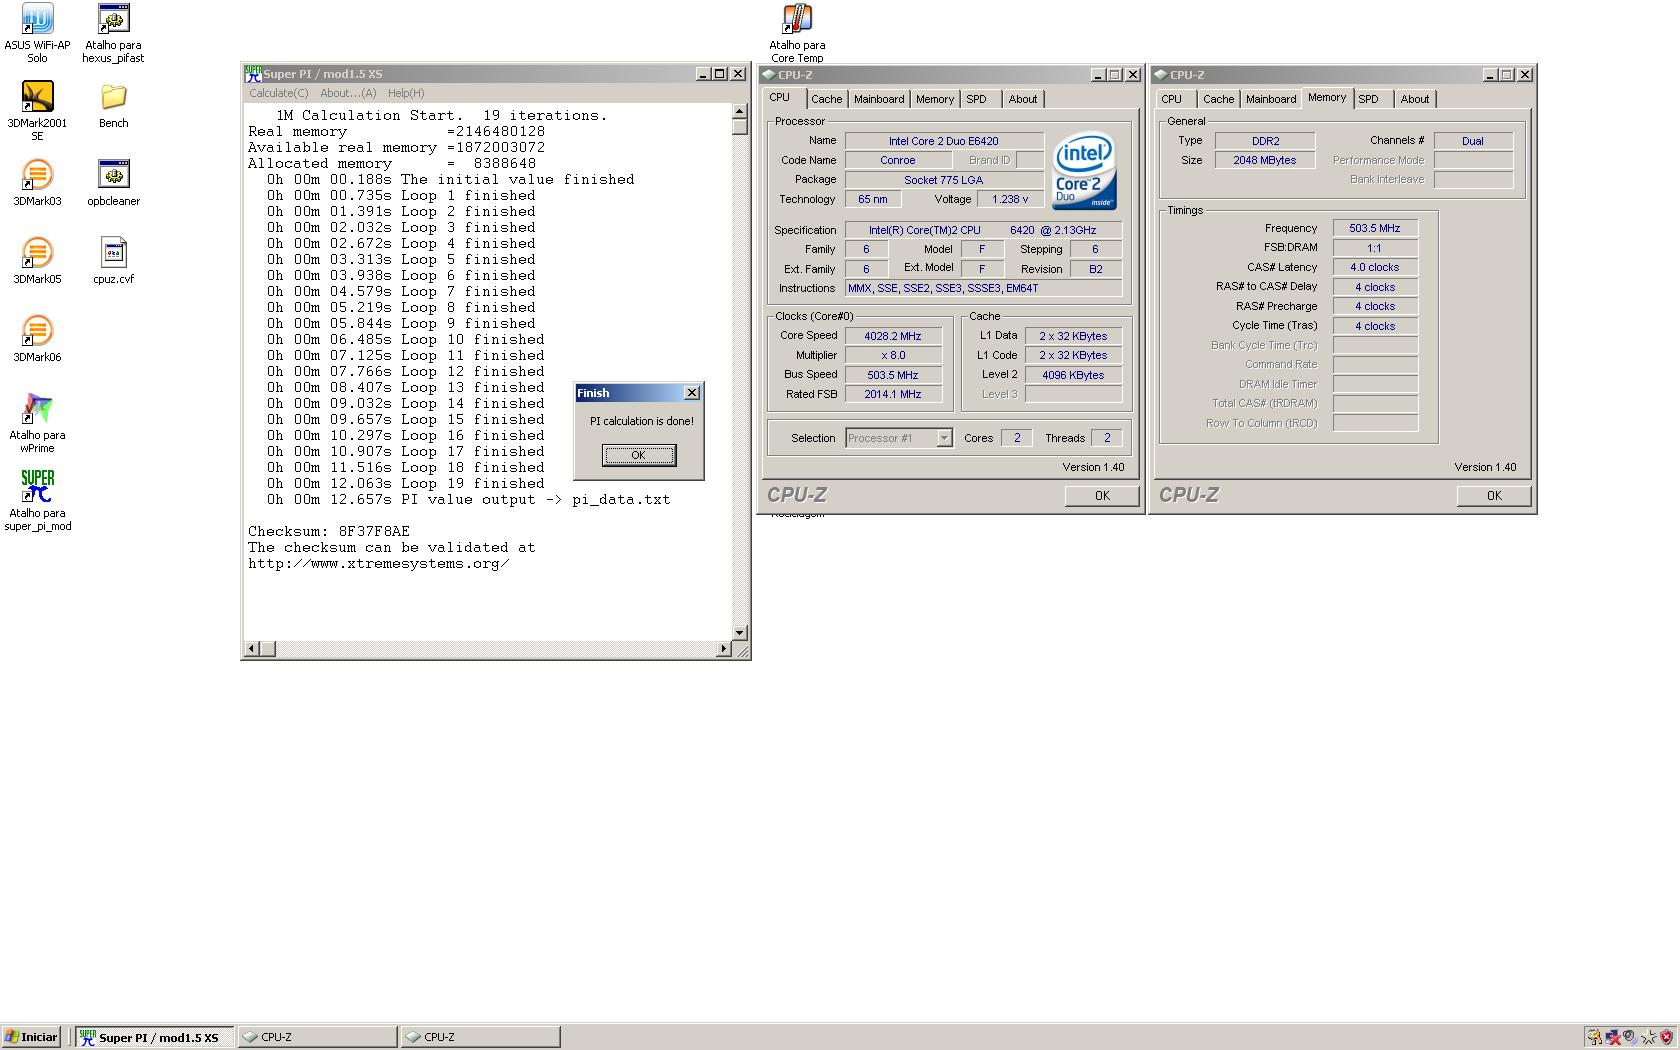Open the Bench folder icon
This screenshot has width=1680, height=1050.
pos(113,105)
